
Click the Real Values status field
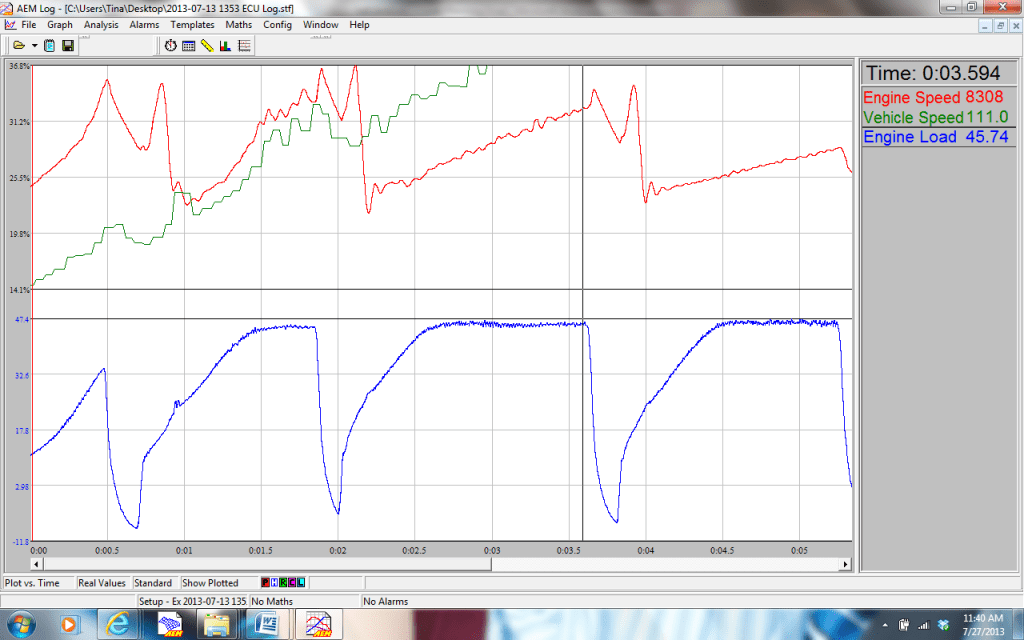[103, 583]
